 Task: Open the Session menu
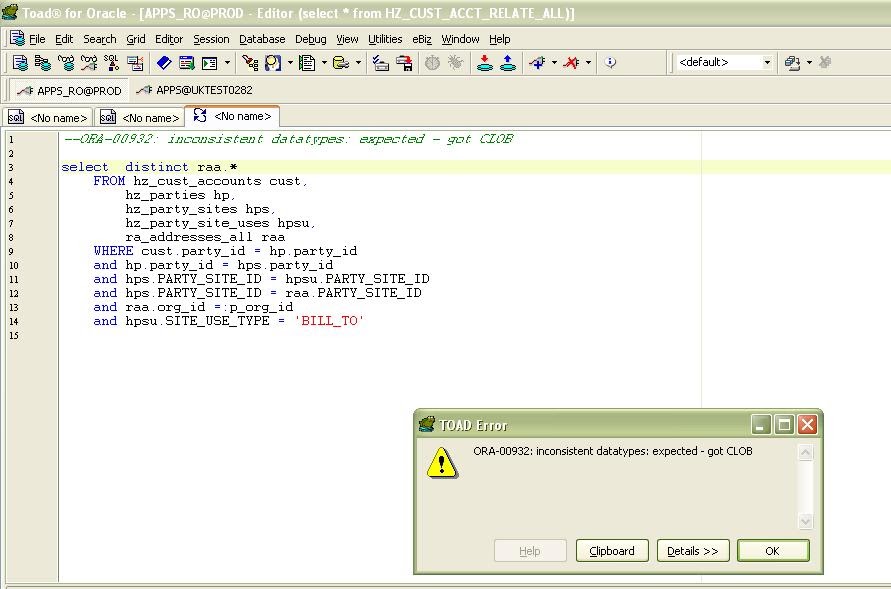pyautogui.click(x=211, y=39)
